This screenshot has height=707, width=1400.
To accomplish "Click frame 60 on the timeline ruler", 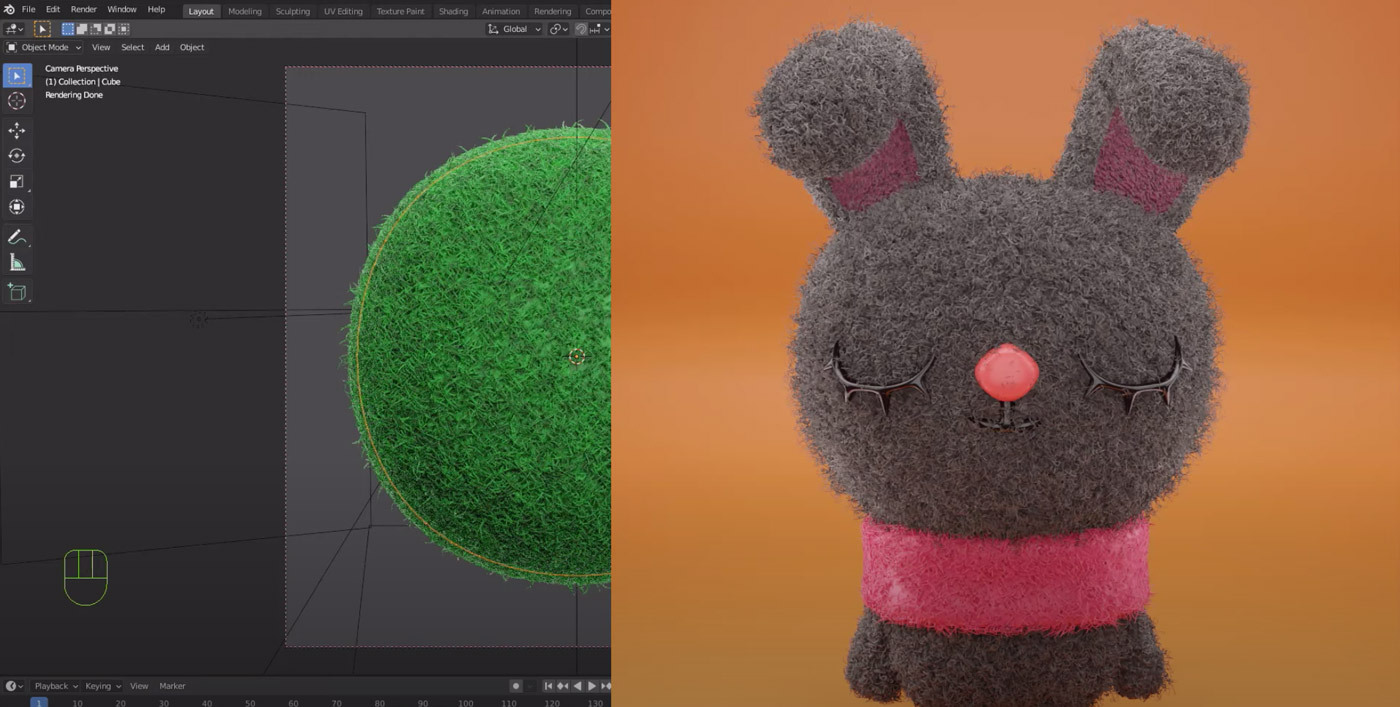I will (292, 702).
